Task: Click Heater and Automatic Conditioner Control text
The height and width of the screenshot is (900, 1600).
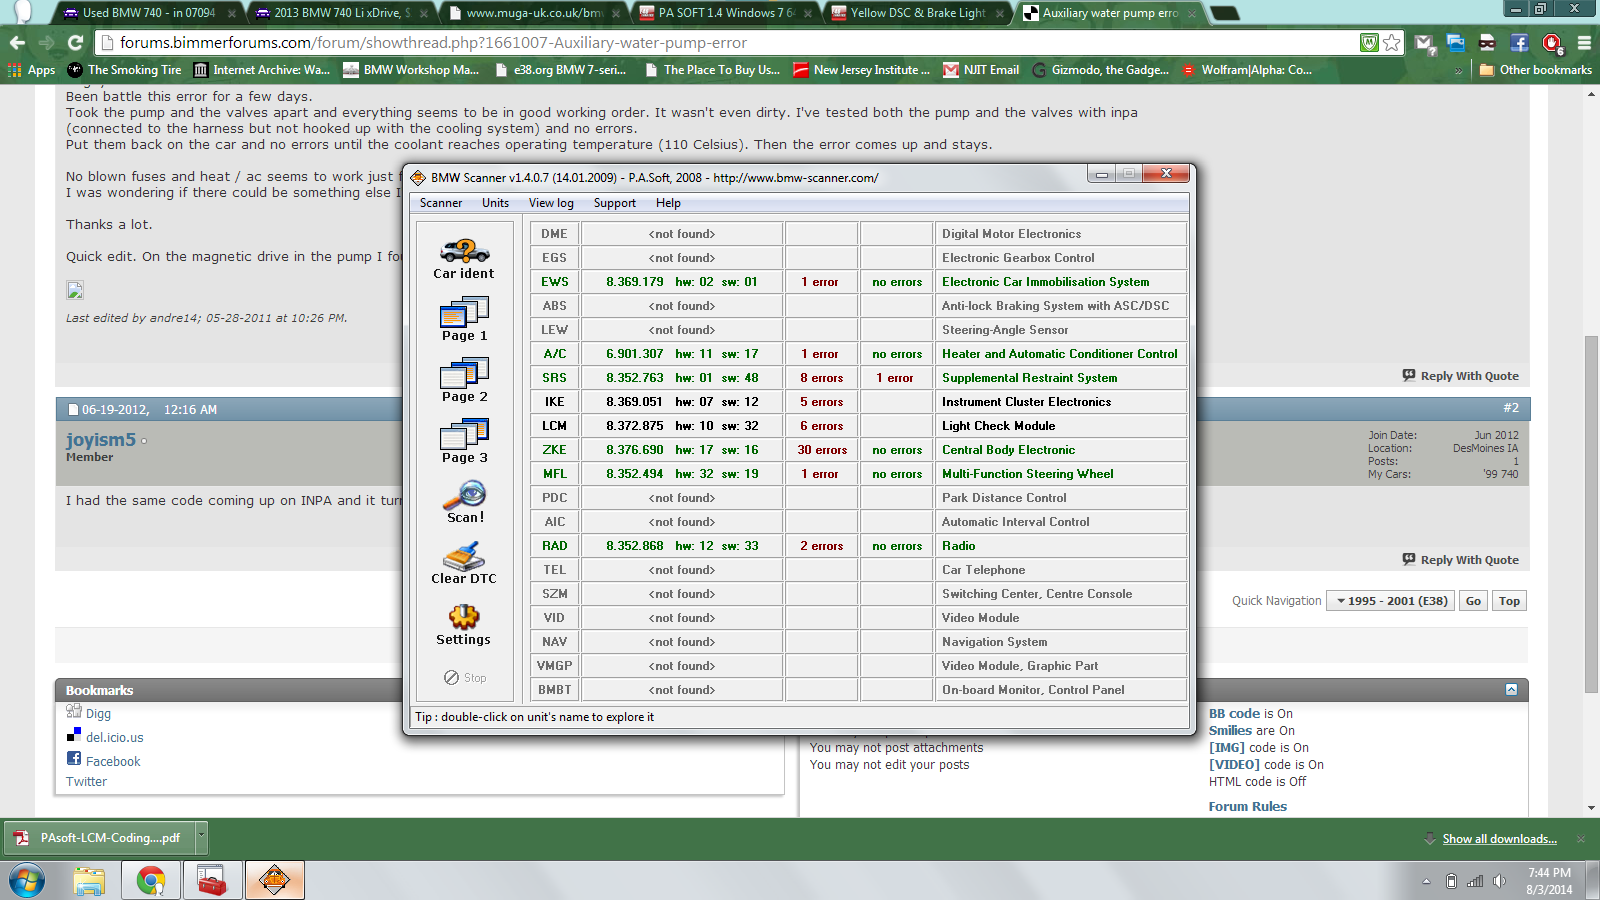Action: (1060, 354)
